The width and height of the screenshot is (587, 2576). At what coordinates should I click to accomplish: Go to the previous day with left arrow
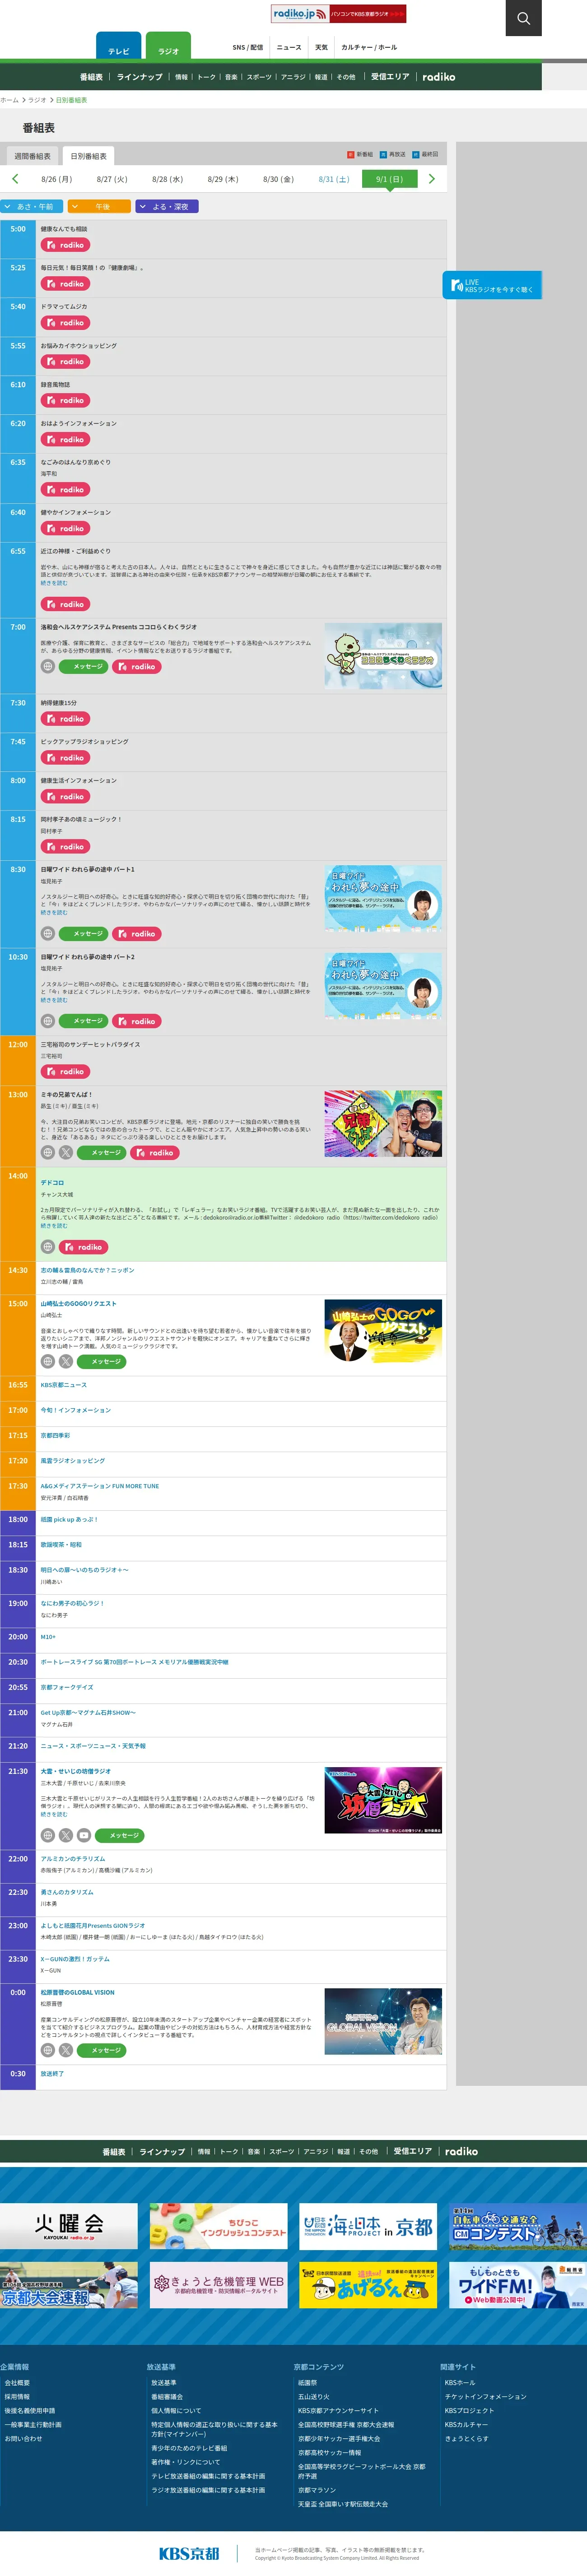click(15, 179)
